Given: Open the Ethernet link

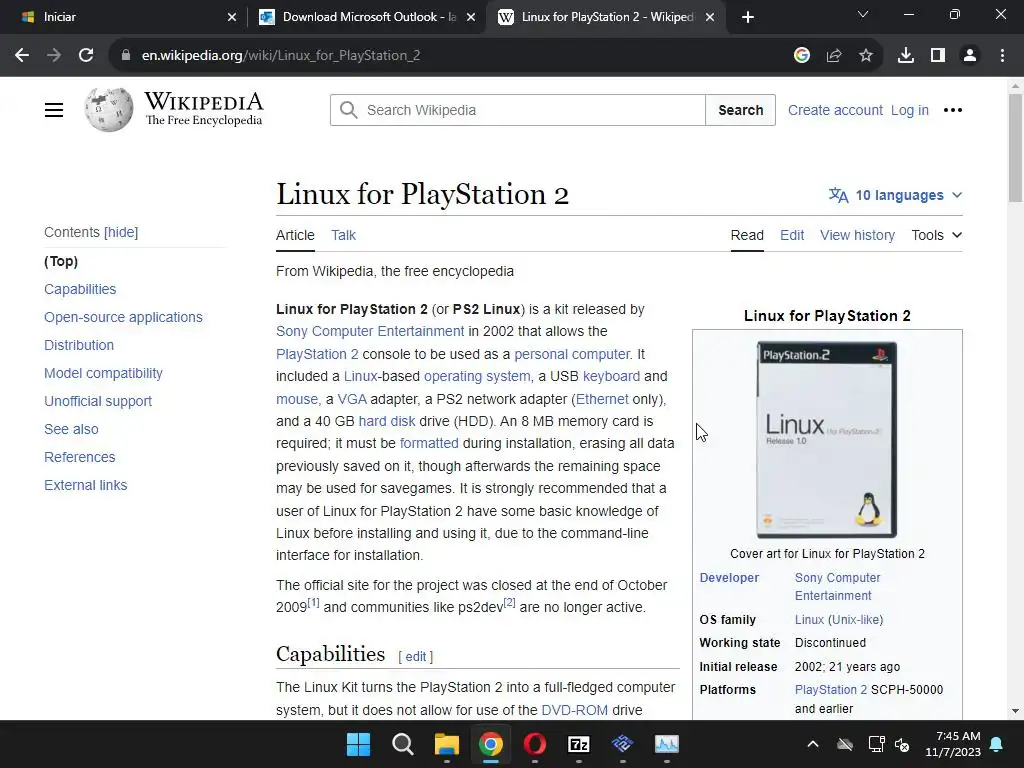Looking at the screenshot, I should click(602, 399).
